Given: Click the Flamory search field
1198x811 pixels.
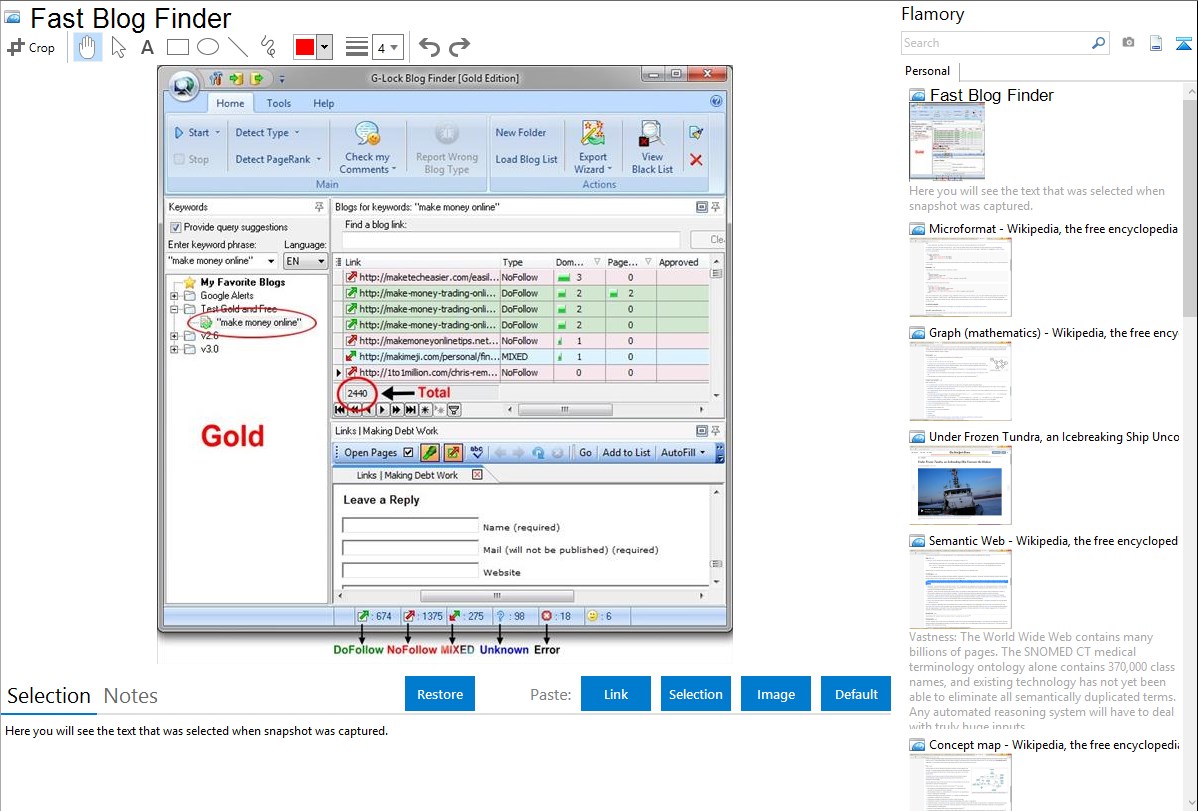Looking at the screenshot, I should 996,43.
